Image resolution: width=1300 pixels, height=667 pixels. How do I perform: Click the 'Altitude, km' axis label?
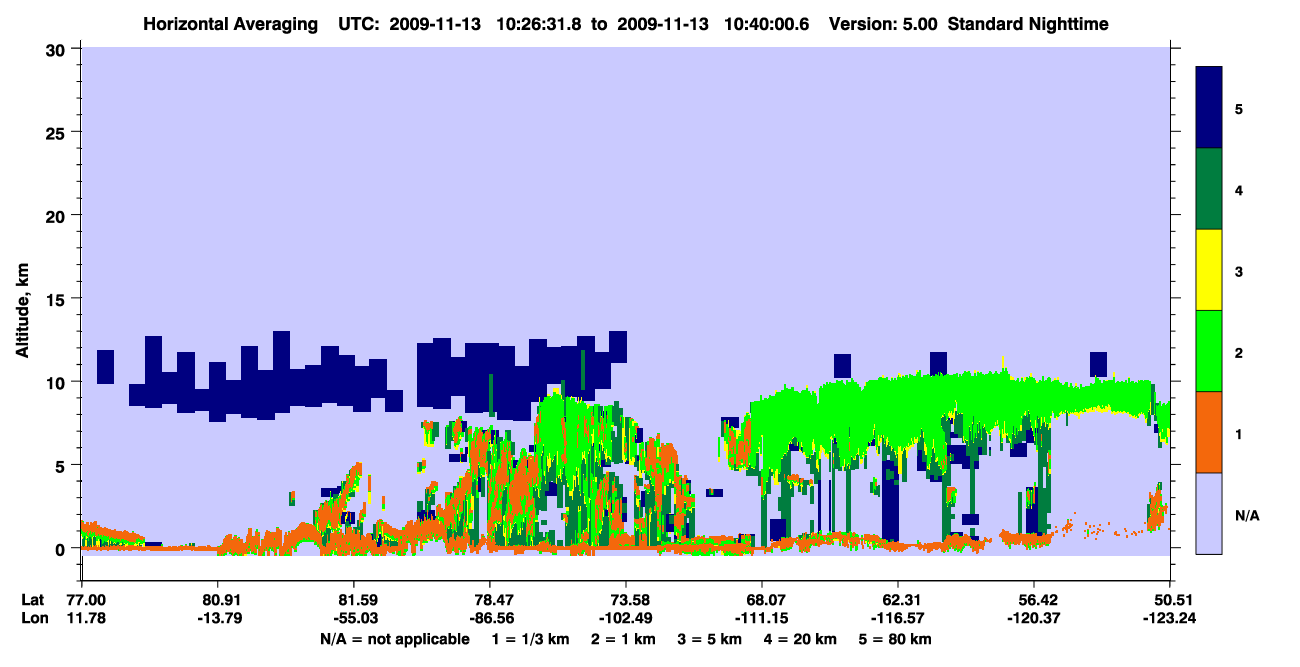(x=22, y=311)
